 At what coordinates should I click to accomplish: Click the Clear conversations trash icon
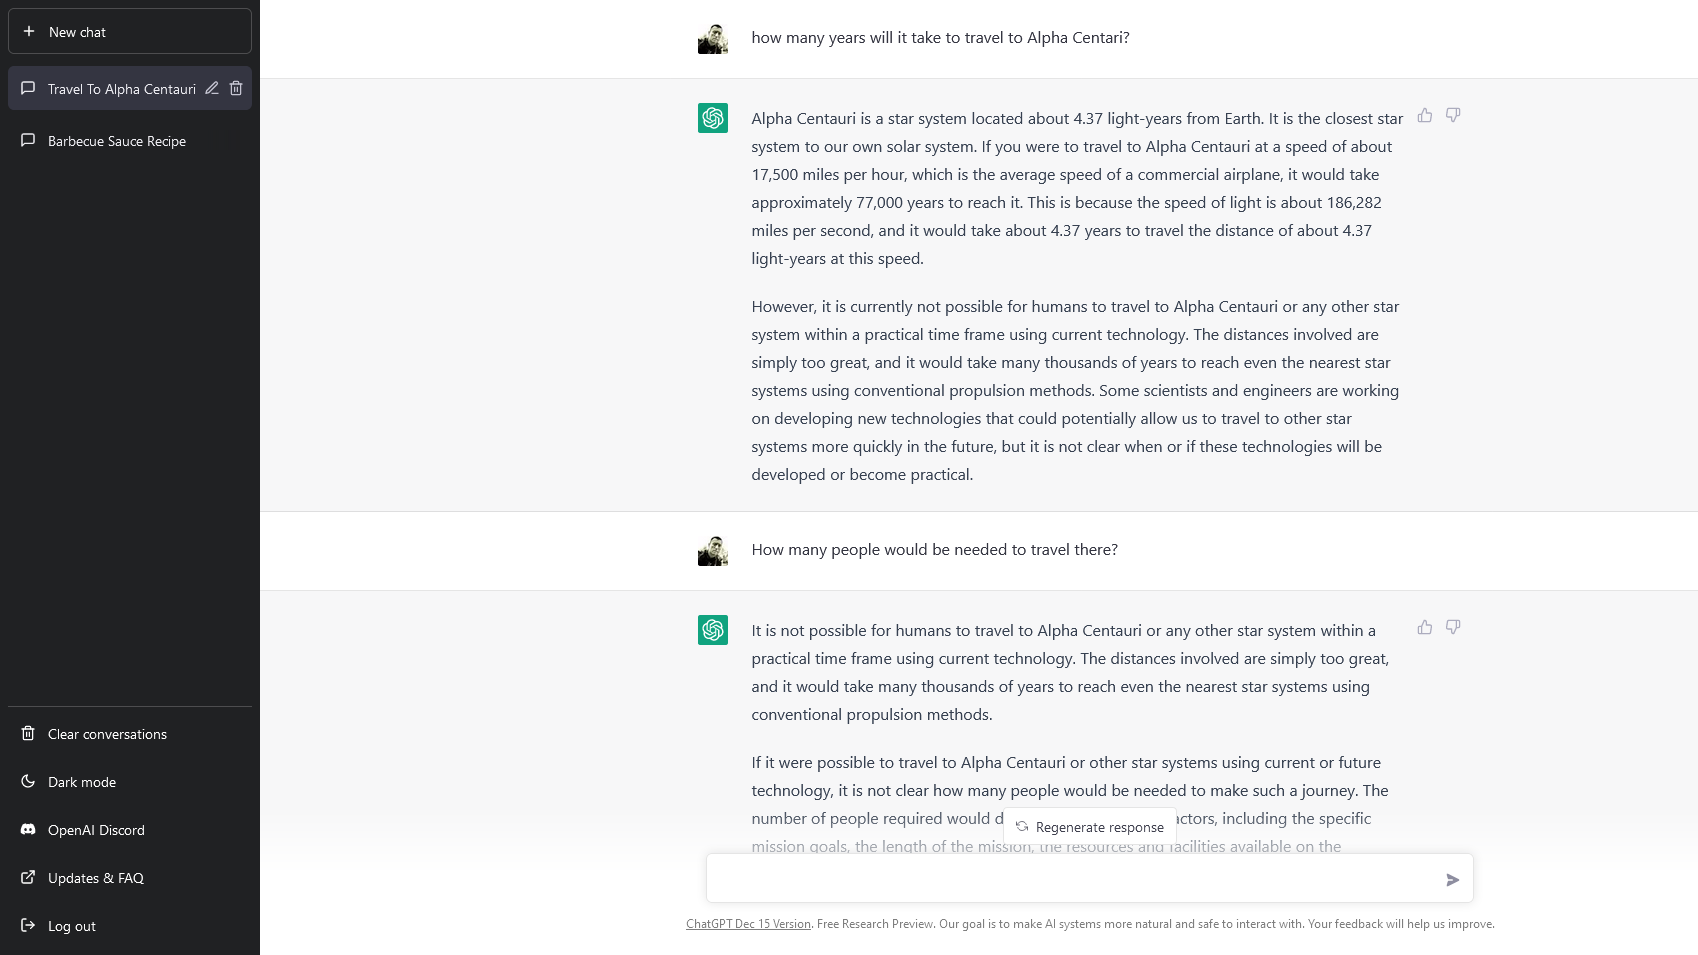point(29,733)
